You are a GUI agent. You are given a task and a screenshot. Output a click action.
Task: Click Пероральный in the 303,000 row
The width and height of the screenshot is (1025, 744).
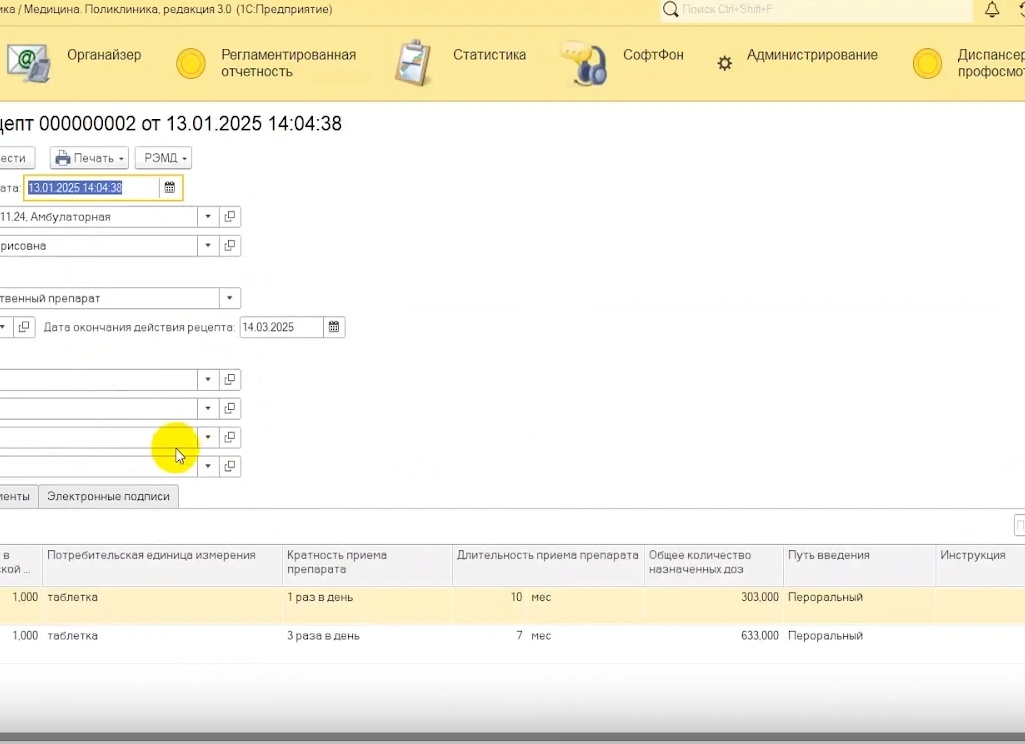coord(825,597)
